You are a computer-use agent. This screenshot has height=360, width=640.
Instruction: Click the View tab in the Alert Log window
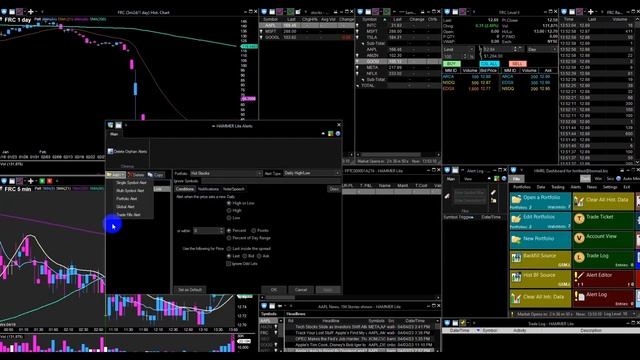tap(468, 179)
